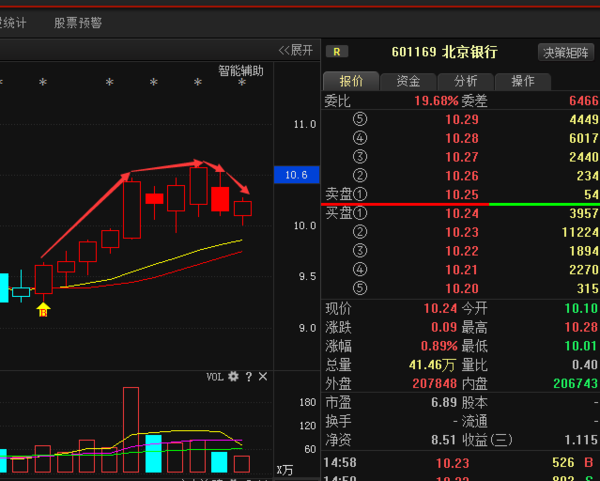Click the 委比 value 19.68%

tap(436, 101)
